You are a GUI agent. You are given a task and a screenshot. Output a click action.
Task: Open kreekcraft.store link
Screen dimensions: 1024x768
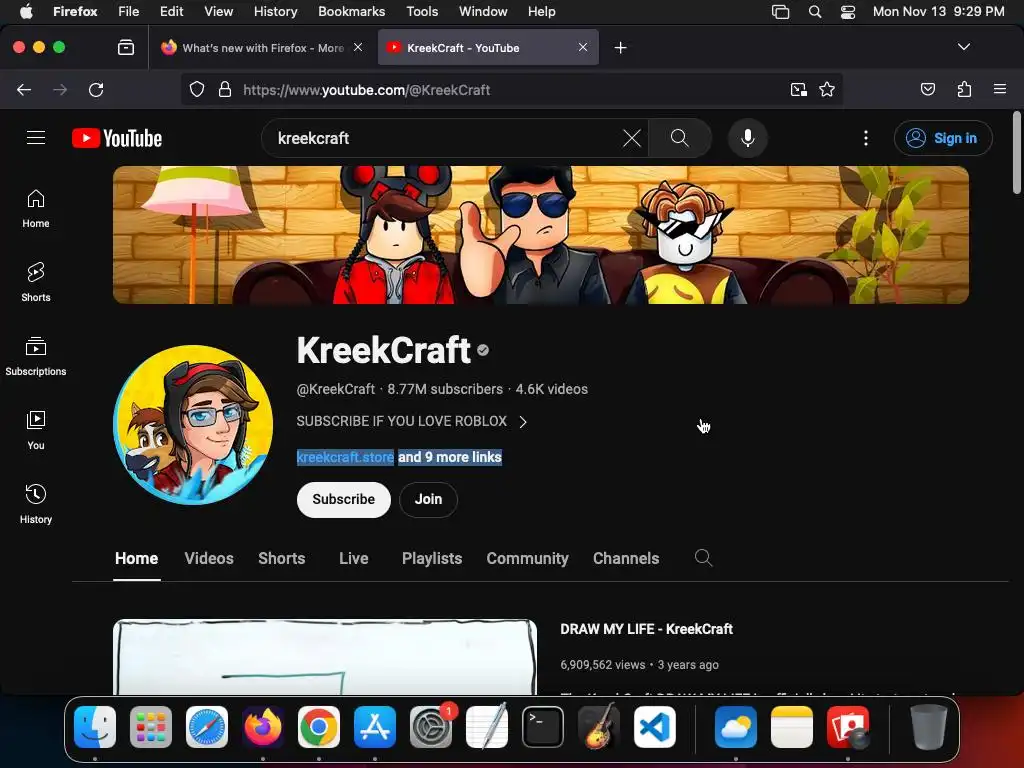(345, 457)
